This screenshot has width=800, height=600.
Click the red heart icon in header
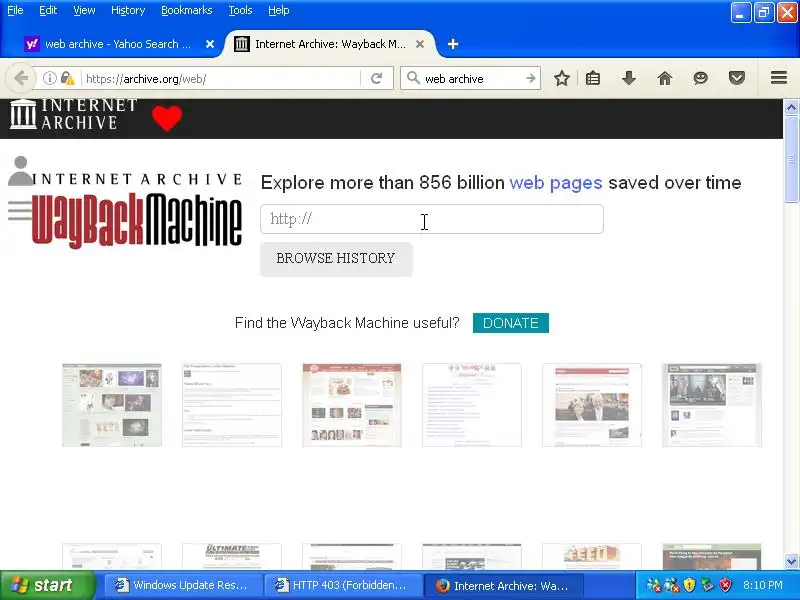(x=167, y=118)
